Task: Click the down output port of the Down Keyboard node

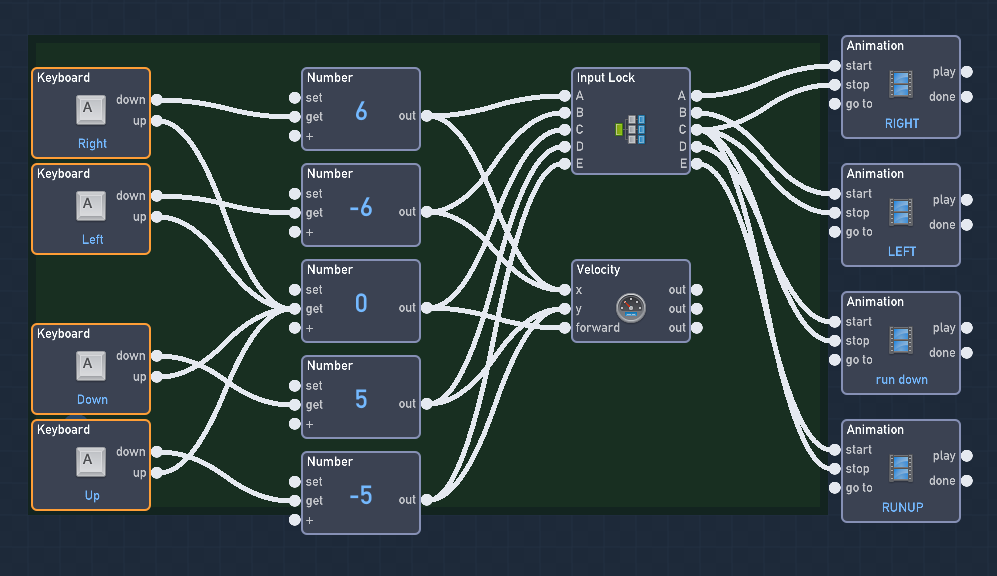Action: click(156, 355)
